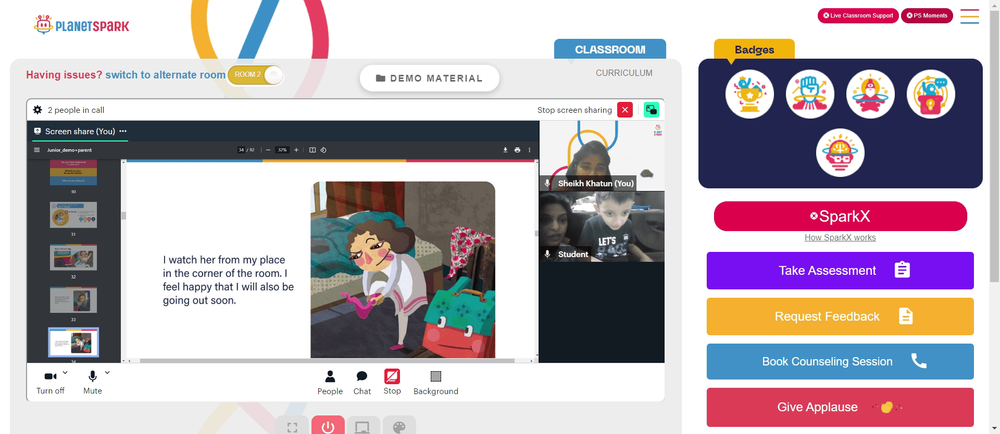Click the palette color icon
This screenshot has width=1000, height=434.
399,426
